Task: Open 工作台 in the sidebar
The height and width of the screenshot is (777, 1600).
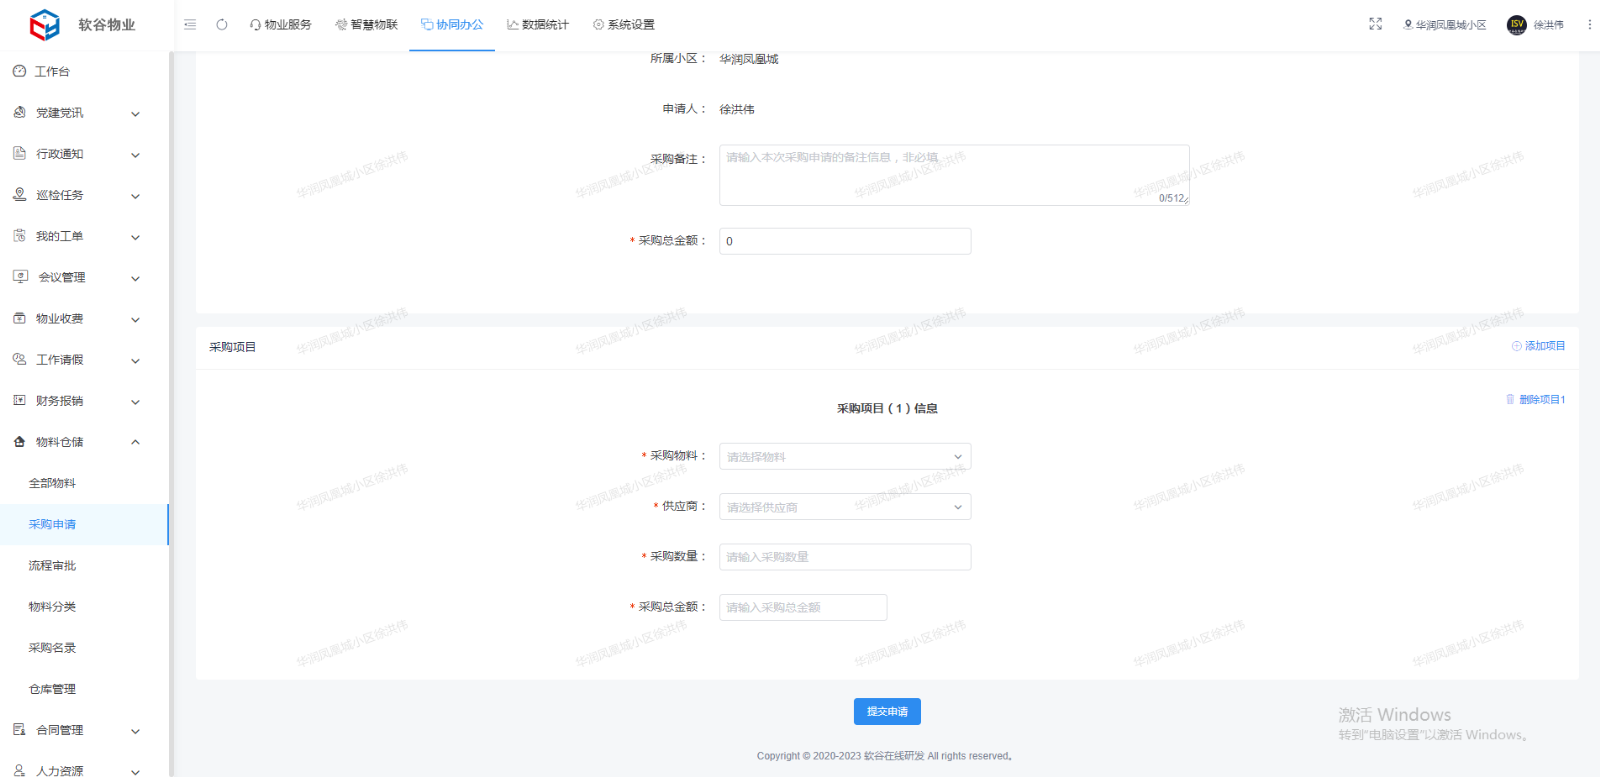Action: (52, 72)
